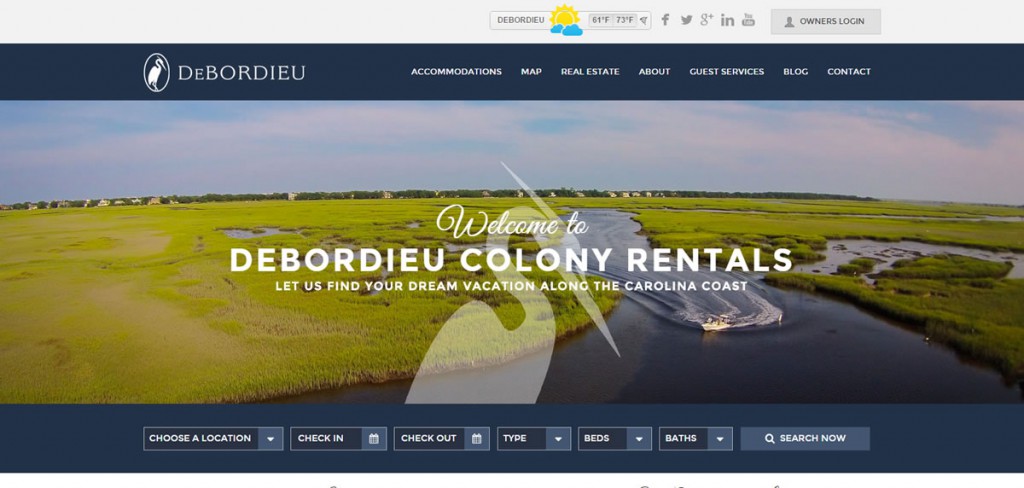
Task: Click the Check Out calendar icon
Action: click(x=477, y=438)
